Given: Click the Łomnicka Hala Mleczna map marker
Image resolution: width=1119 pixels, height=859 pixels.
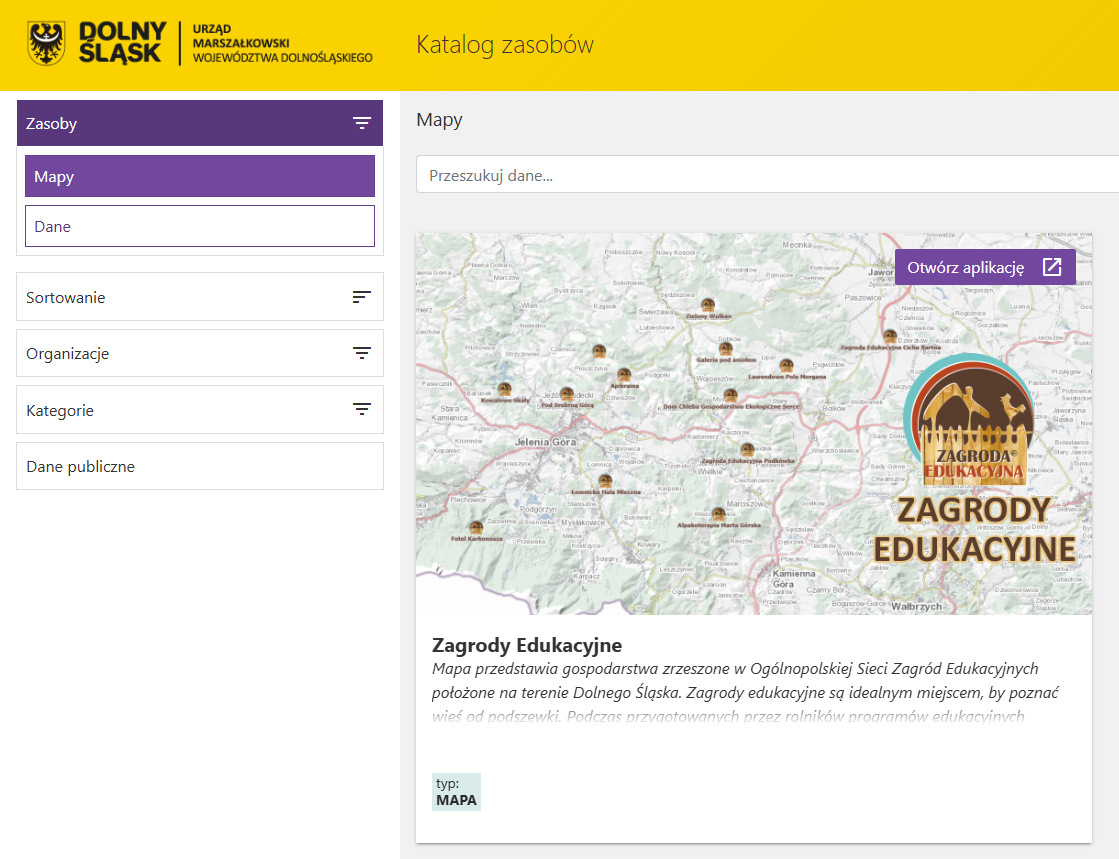Looking at the screenshot, I should click(605, 482).
